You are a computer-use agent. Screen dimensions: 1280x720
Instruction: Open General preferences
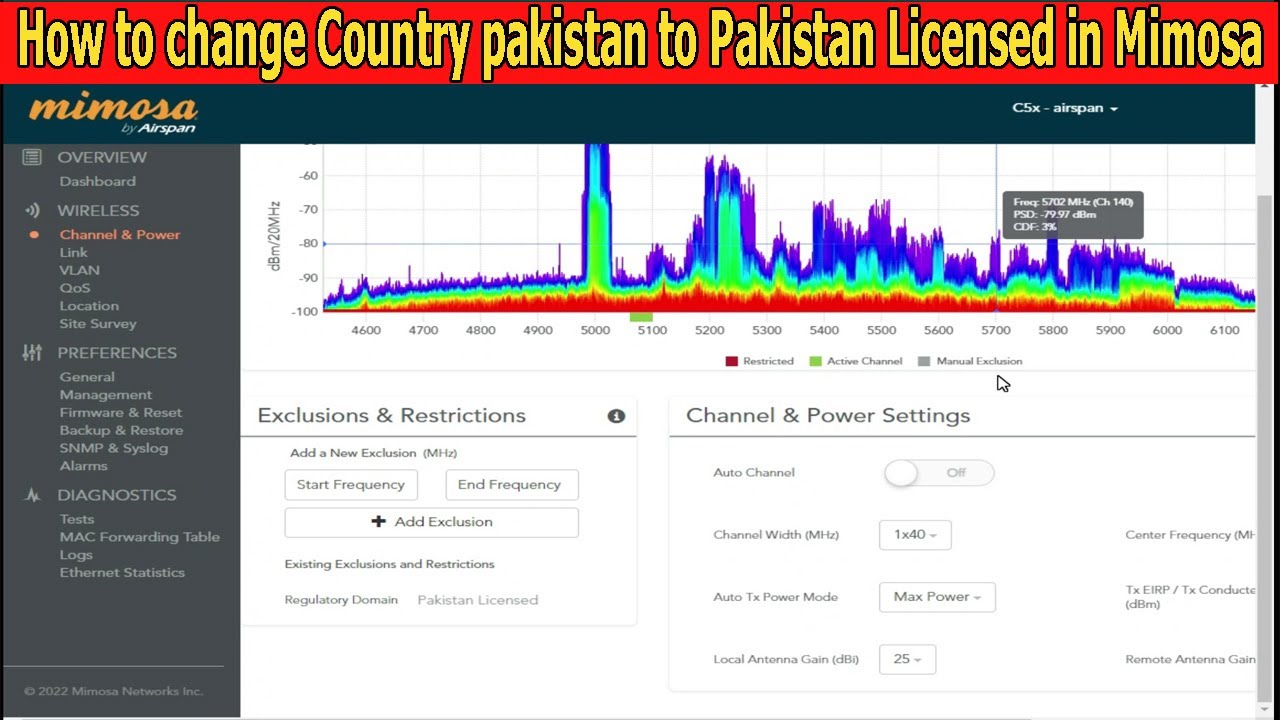click(x=87, y=377)
